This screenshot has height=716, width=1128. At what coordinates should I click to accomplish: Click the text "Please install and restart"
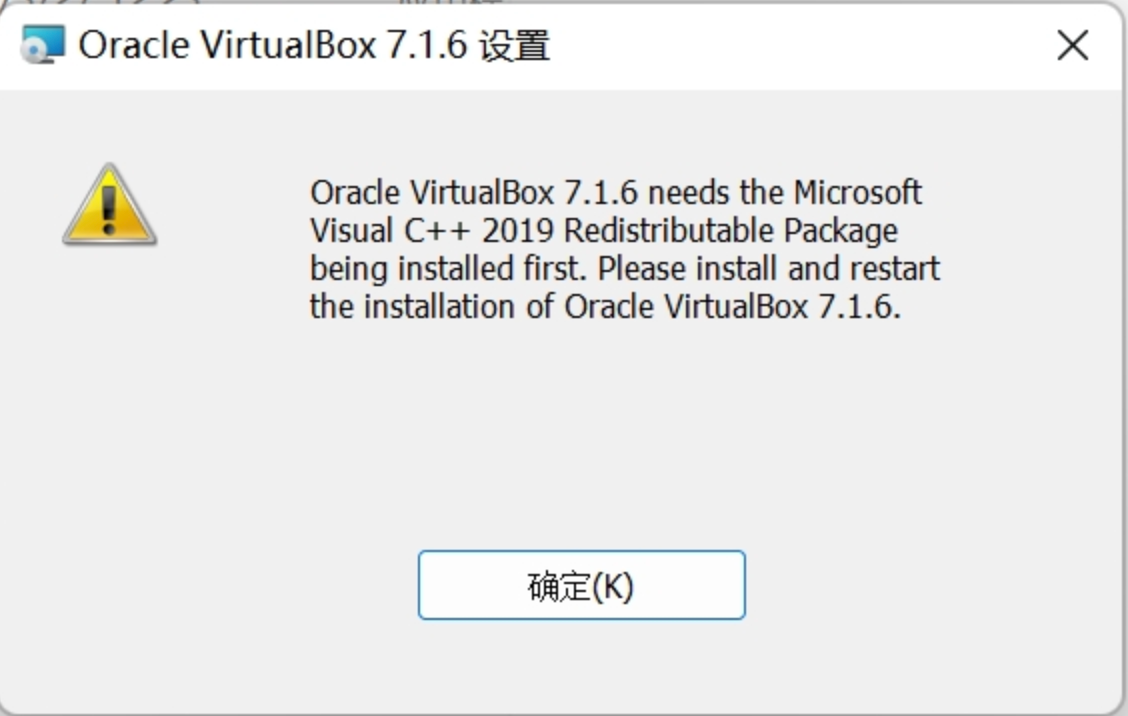click(769, 269)
